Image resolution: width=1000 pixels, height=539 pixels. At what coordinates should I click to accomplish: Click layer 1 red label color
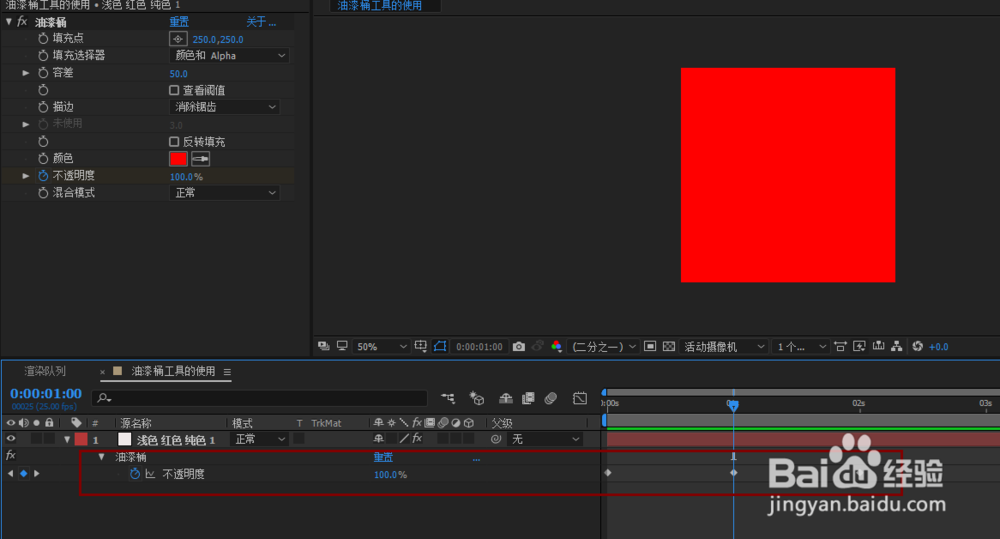81,439
